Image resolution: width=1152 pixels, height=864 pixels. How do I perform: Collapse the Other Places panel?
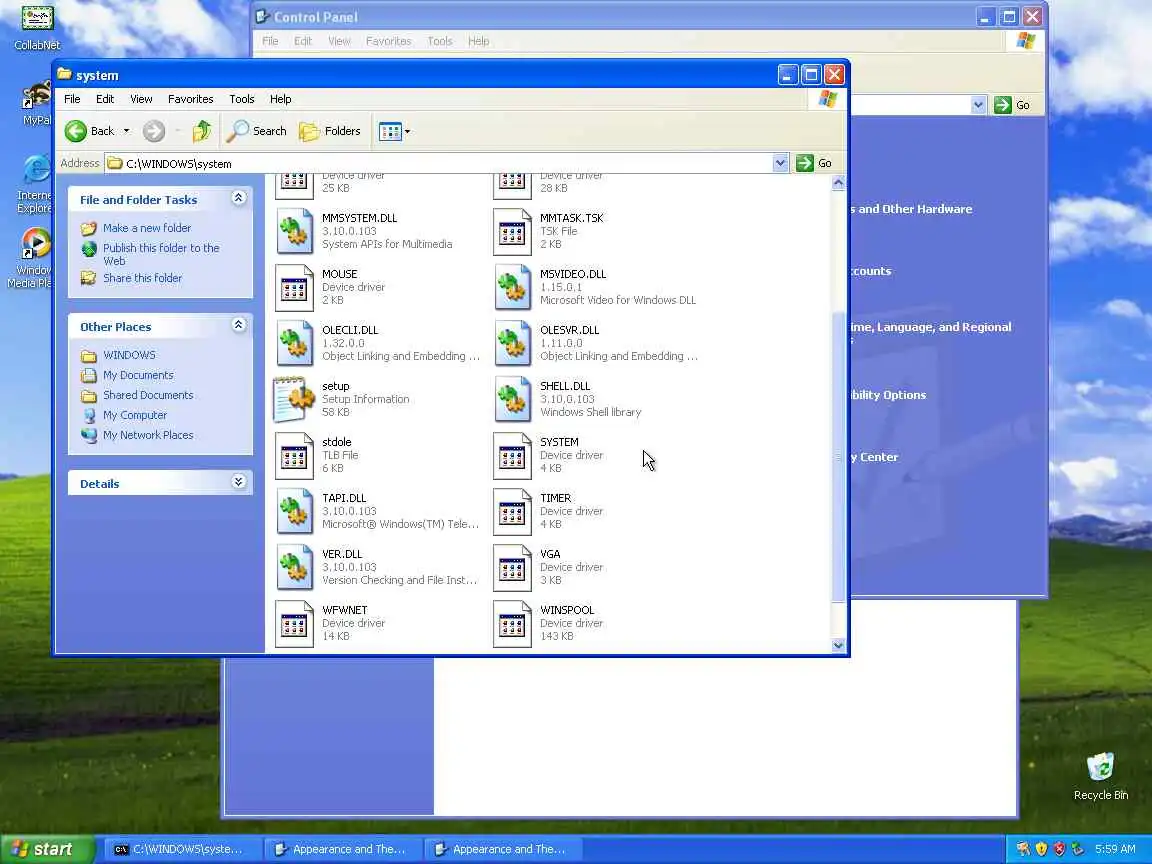(238, 325)
